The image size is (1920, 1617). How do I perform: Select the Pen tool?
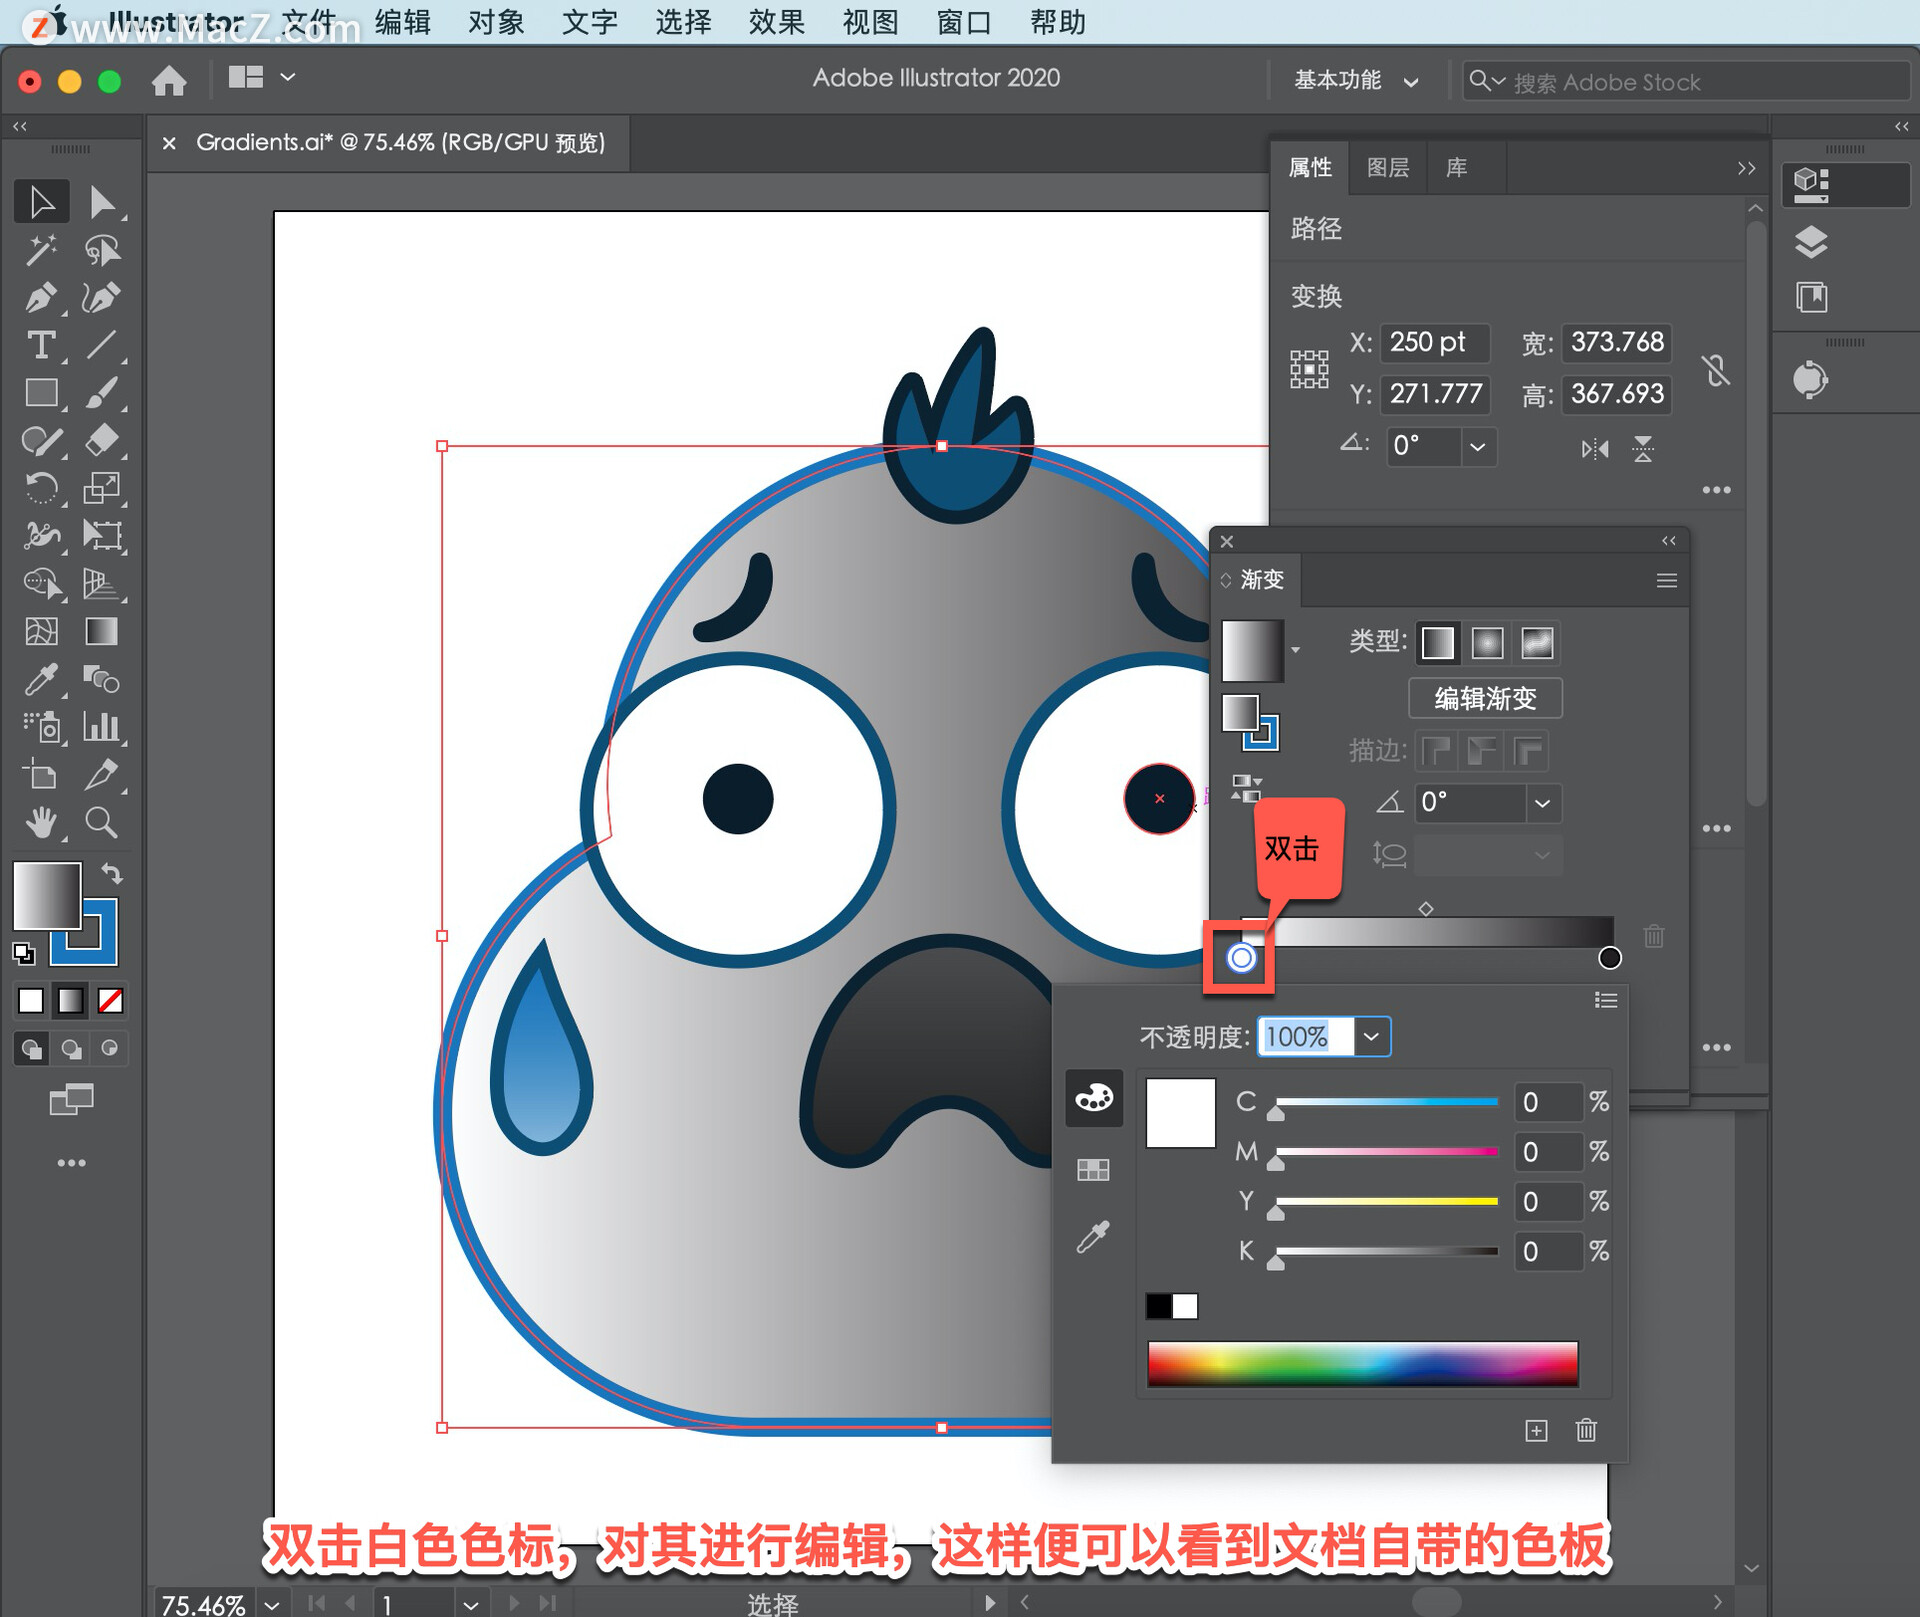pyautogui.click(x=40, y=297)
